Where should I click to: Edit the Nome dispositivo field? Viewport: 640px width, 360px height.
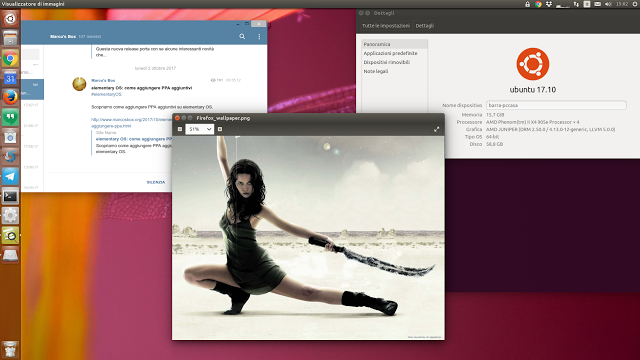tap(556, 105)
